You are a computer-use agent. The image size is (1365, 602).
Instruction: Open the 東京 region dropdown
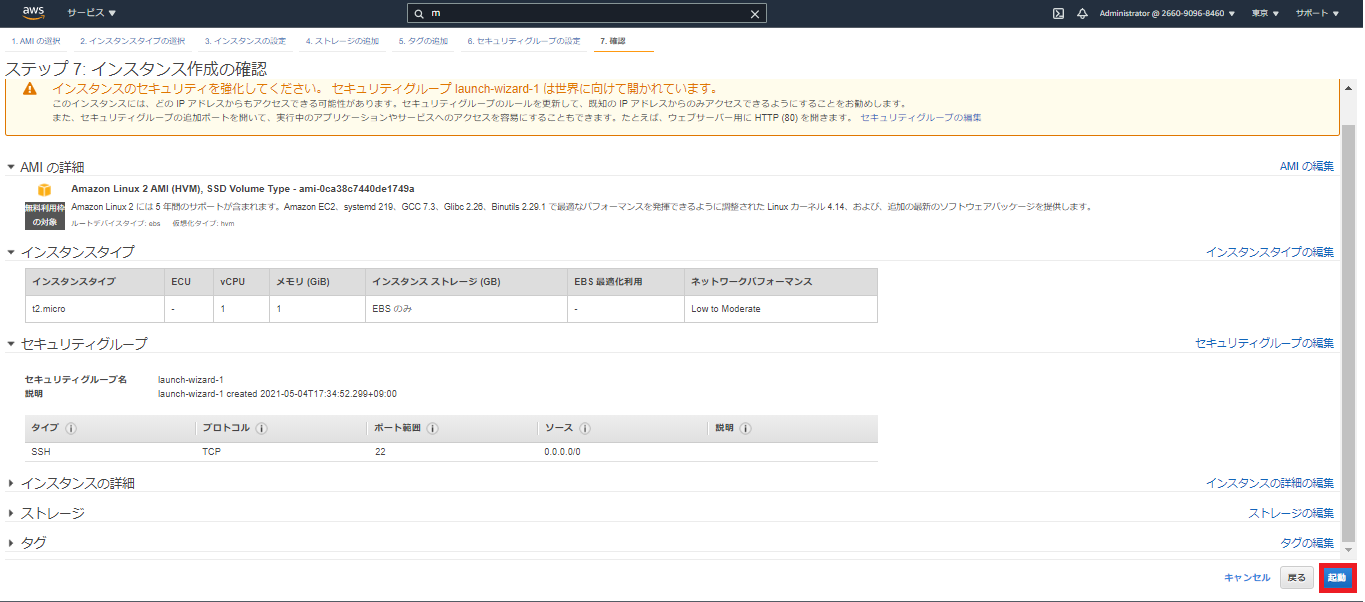point(1265,14)
